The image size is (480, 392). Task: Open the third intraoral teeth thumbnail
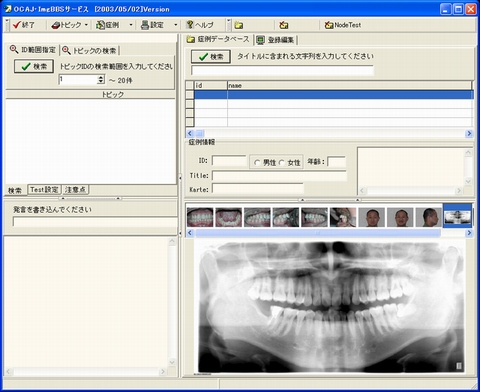click(257, 217)
